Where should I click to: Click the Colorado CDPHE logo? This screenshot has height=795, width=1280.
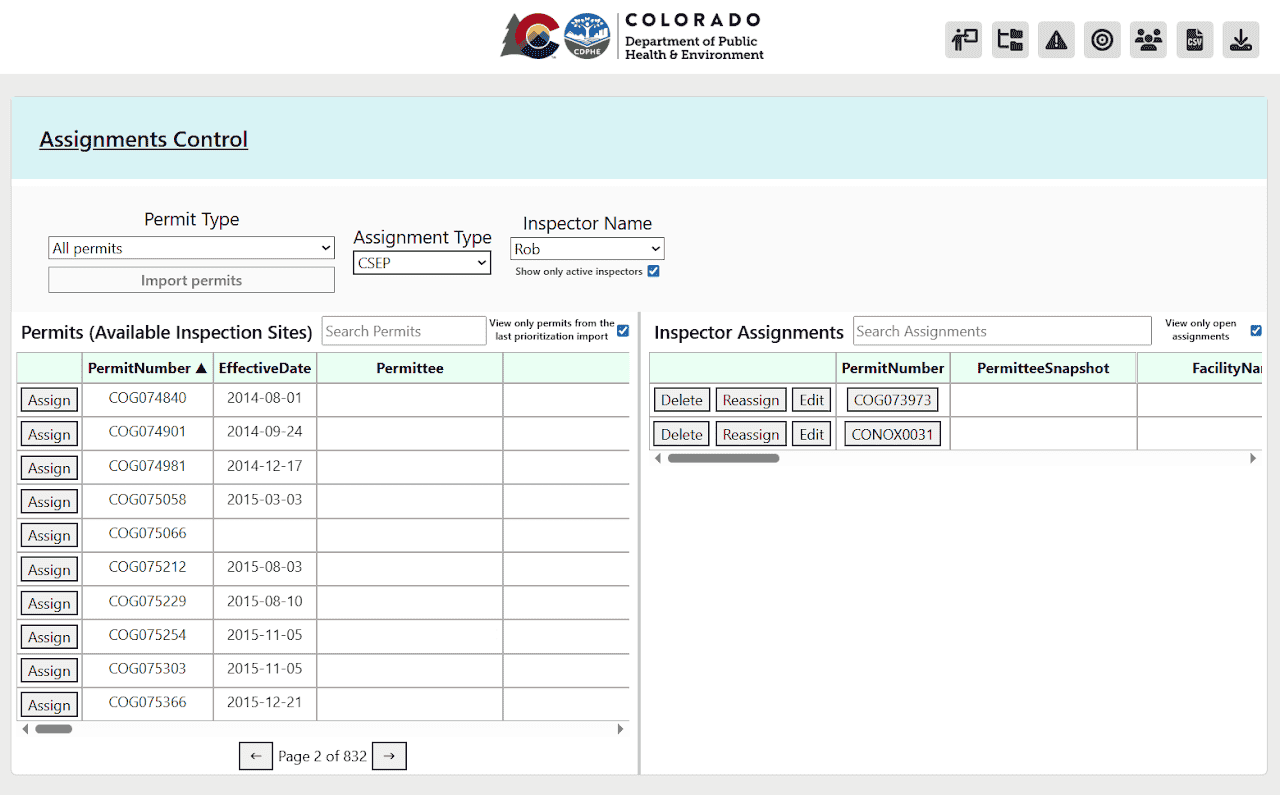pos(632,36)
